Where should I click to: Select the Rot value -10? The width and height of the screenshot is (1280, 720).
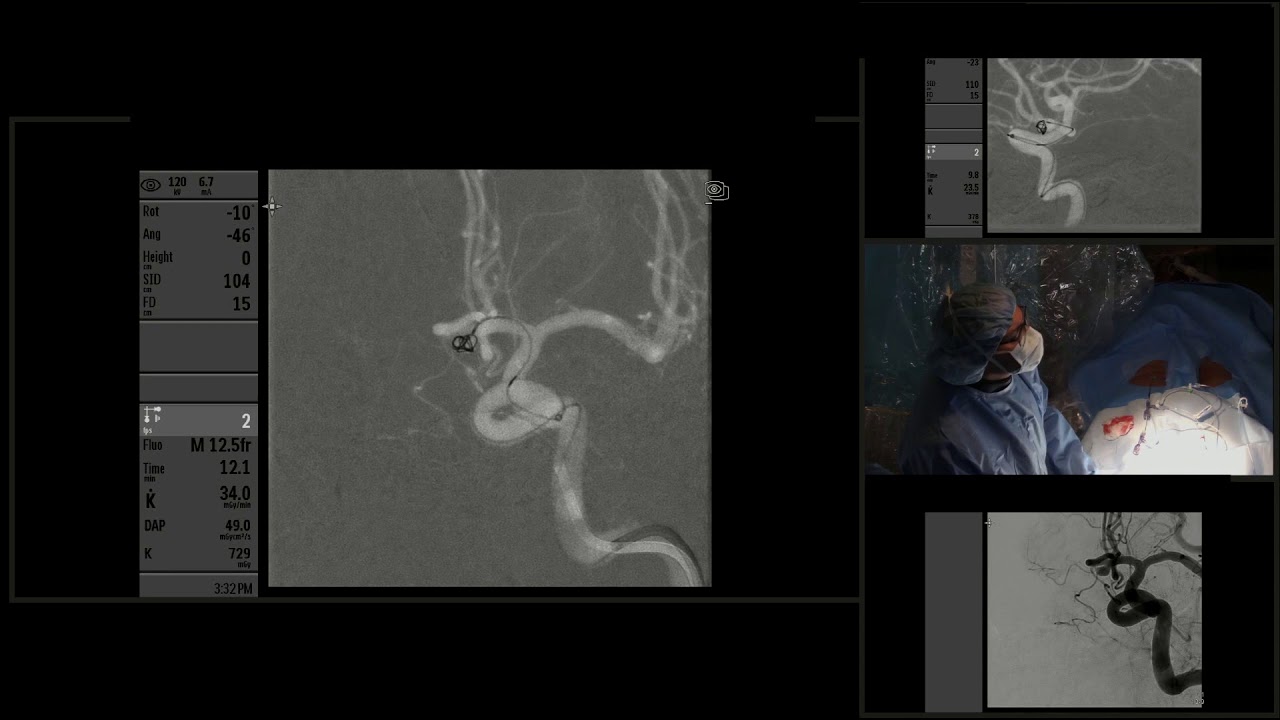(238, 213)
